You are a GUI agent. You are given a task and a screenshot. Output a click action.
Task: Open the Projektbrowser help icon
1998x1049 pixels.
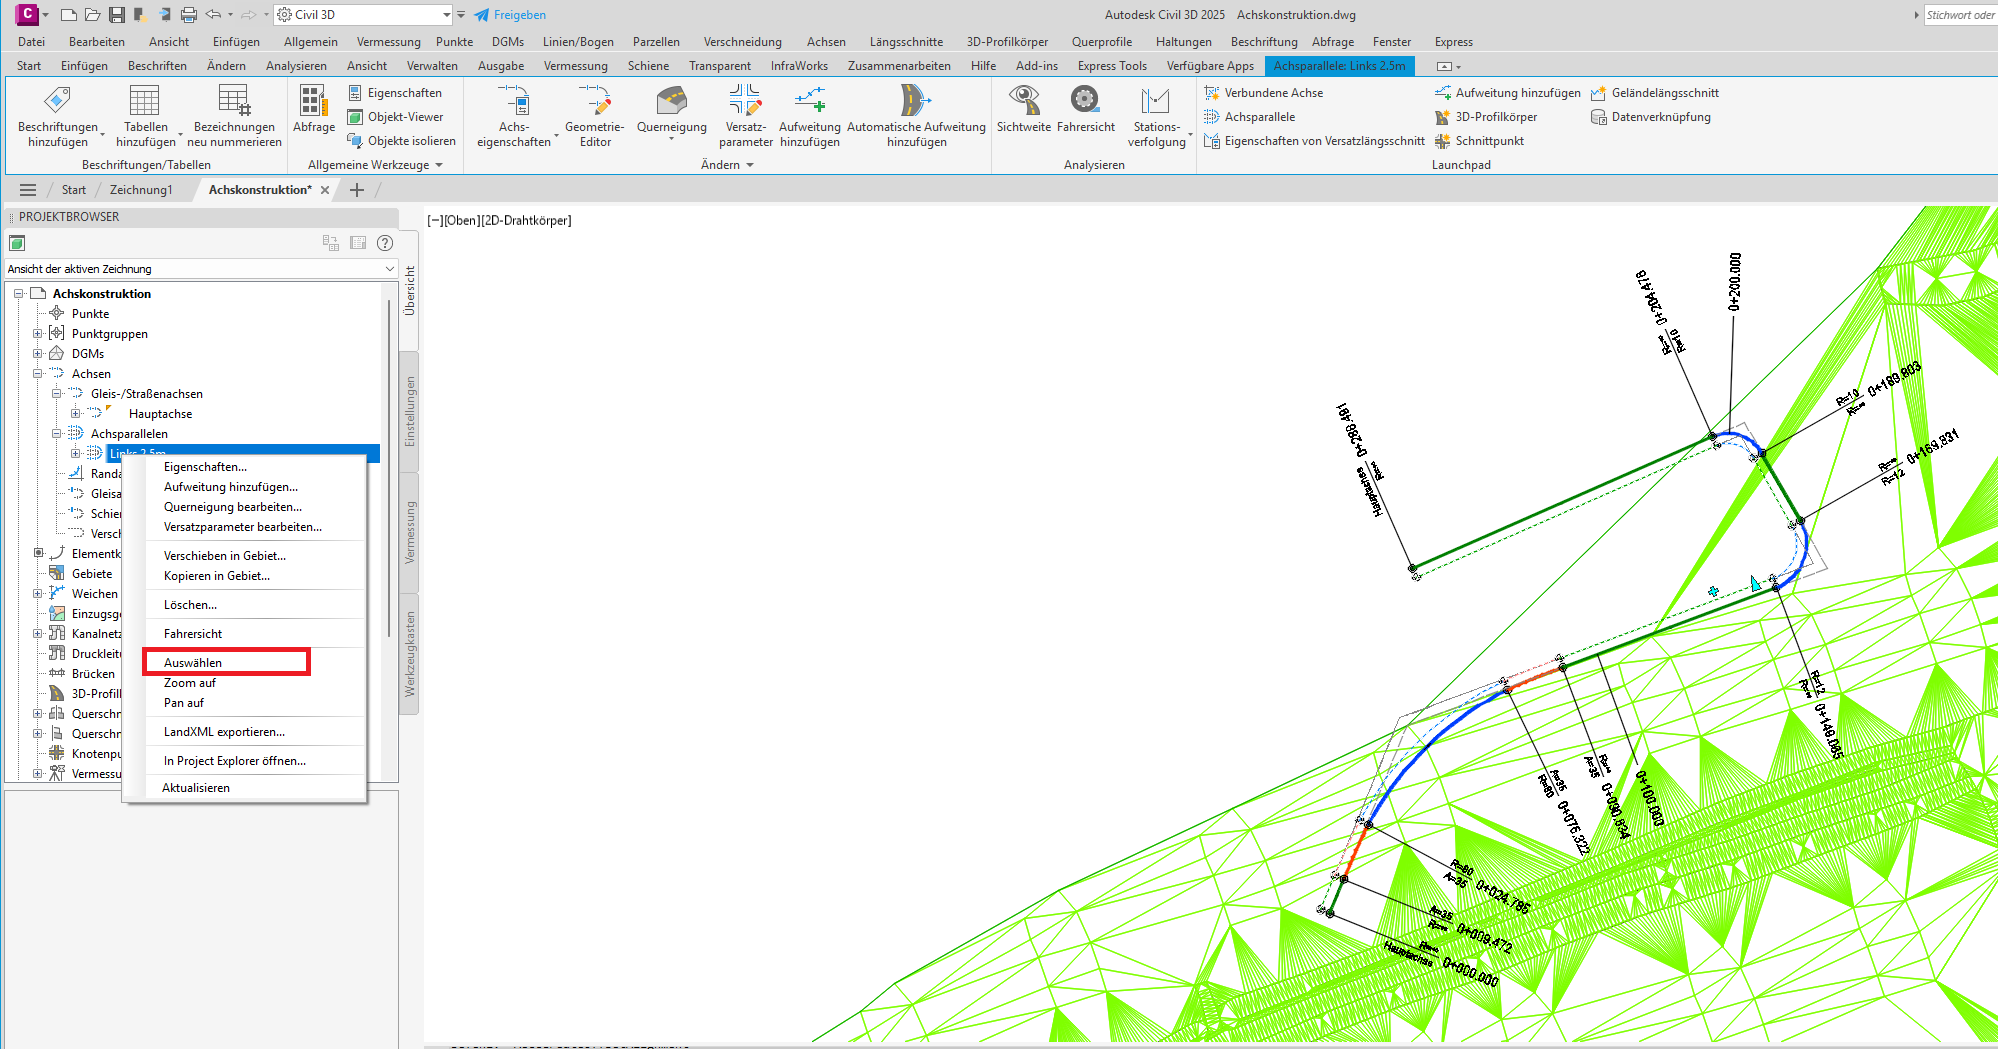coord(385,243)
